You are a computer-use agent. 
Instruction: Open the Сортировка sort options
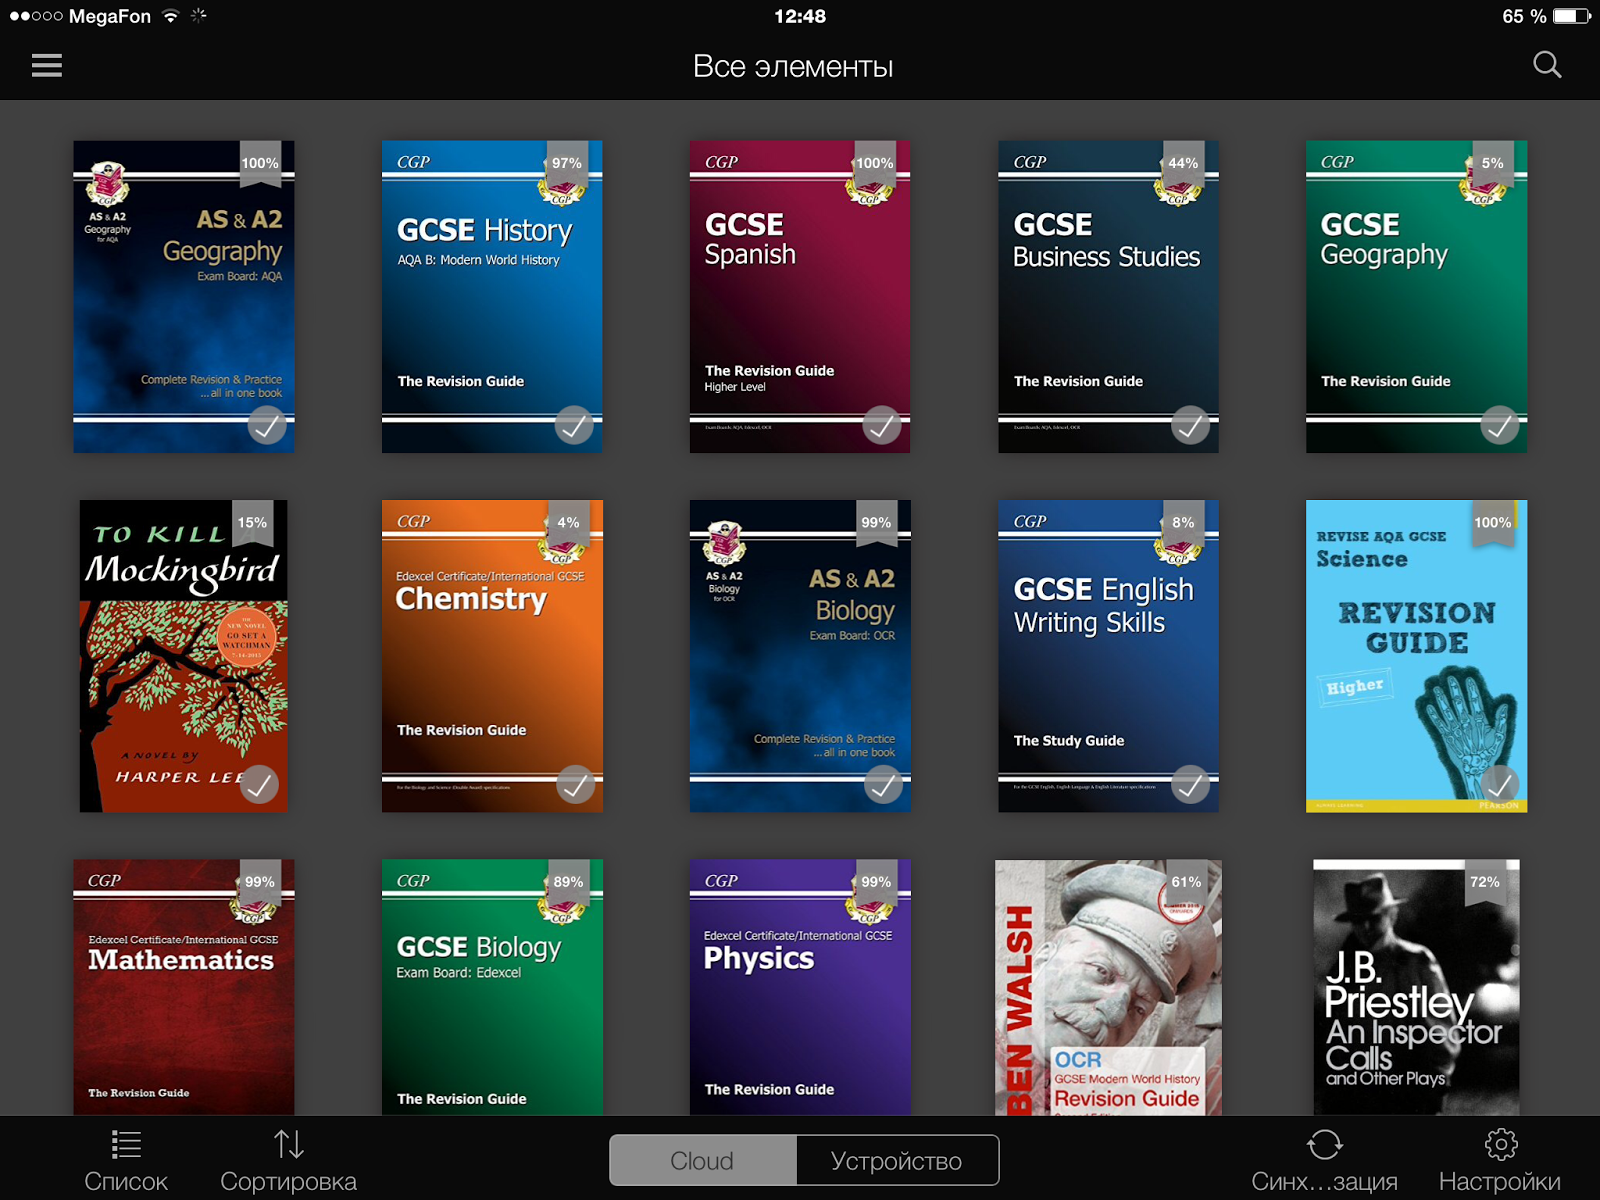pyautogui.click(x=288, y=1161)
